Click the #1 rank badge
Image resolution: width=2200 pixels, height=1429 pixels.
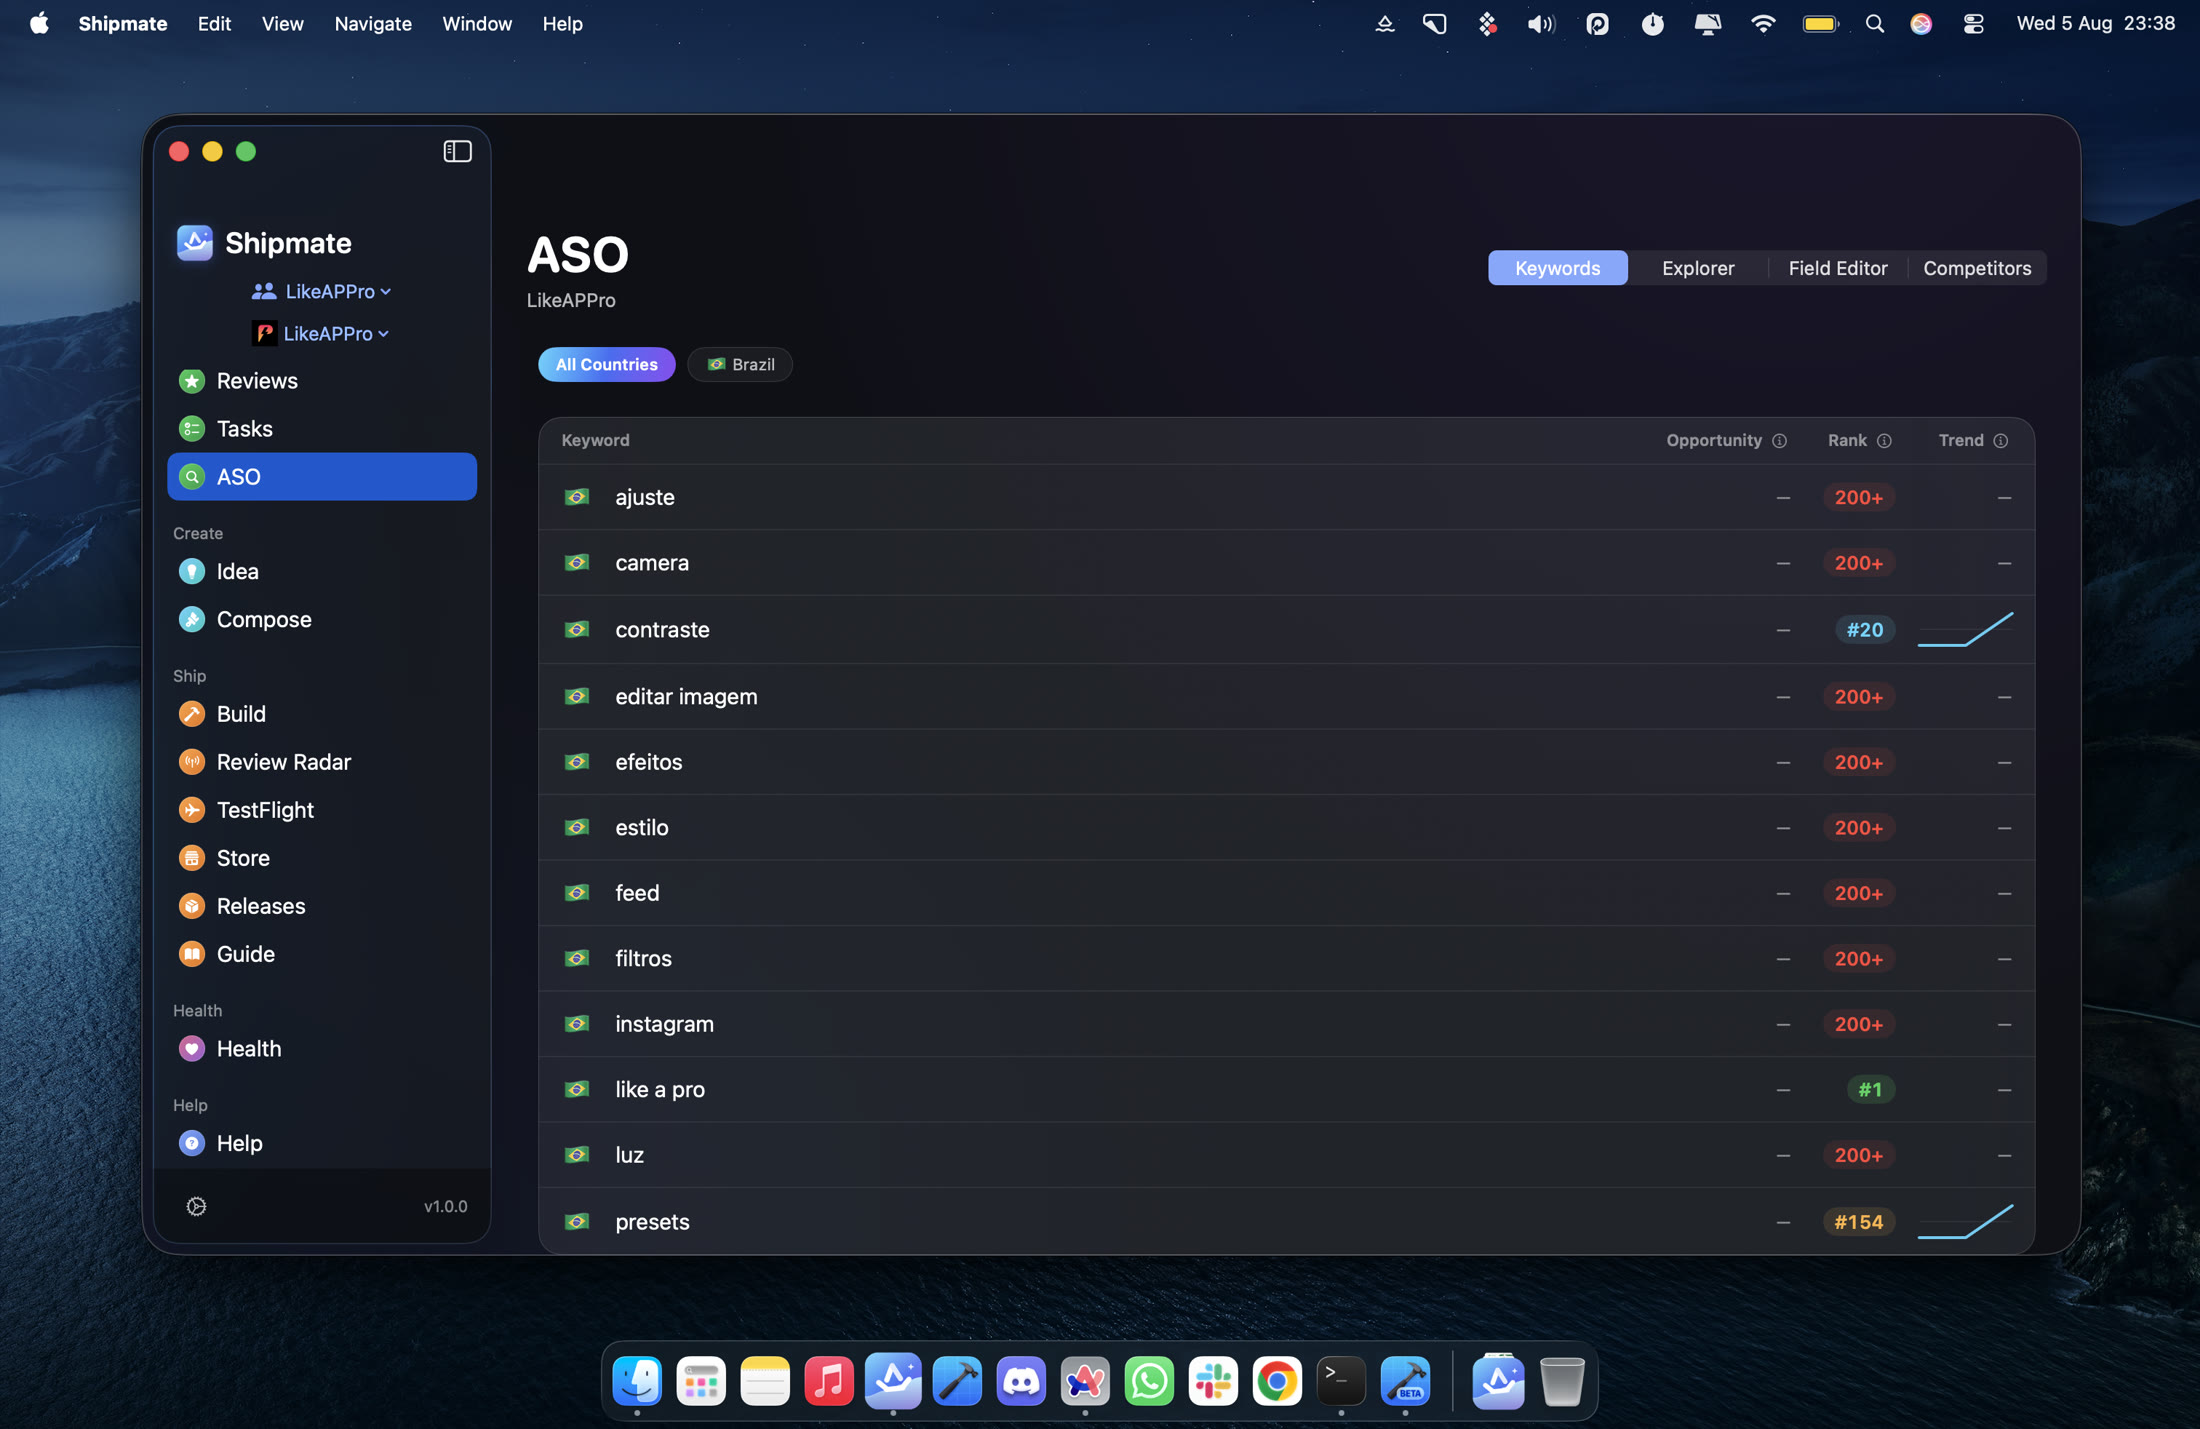pyautogui.click(x=1870, y=1090)
